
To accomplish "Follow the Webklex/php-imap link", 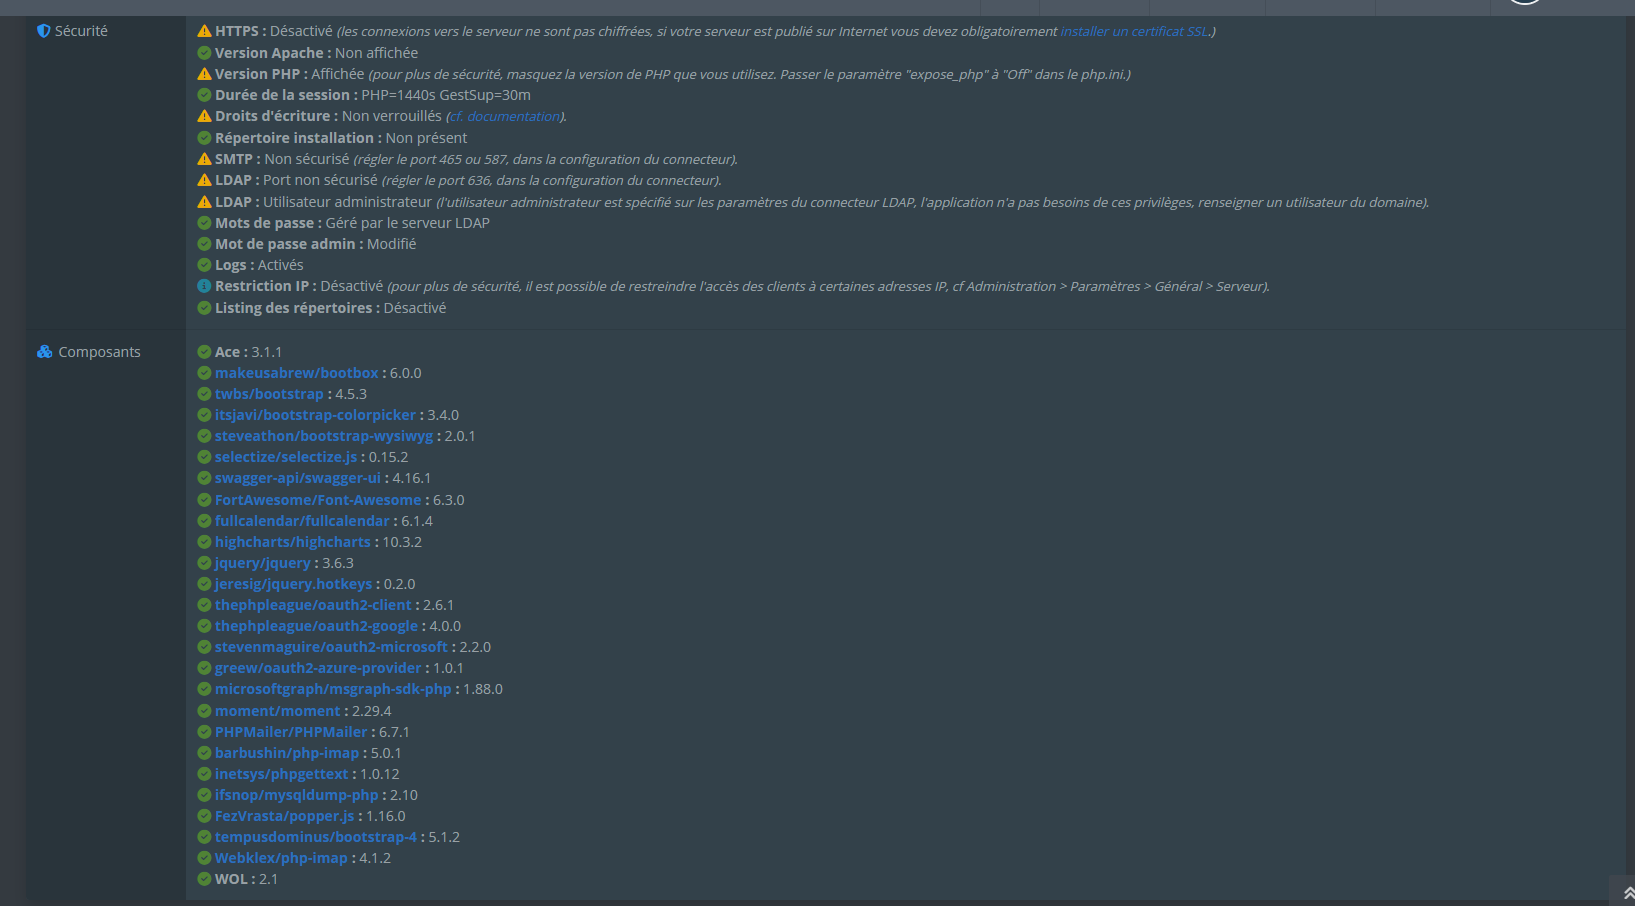I will coord(281,858).
